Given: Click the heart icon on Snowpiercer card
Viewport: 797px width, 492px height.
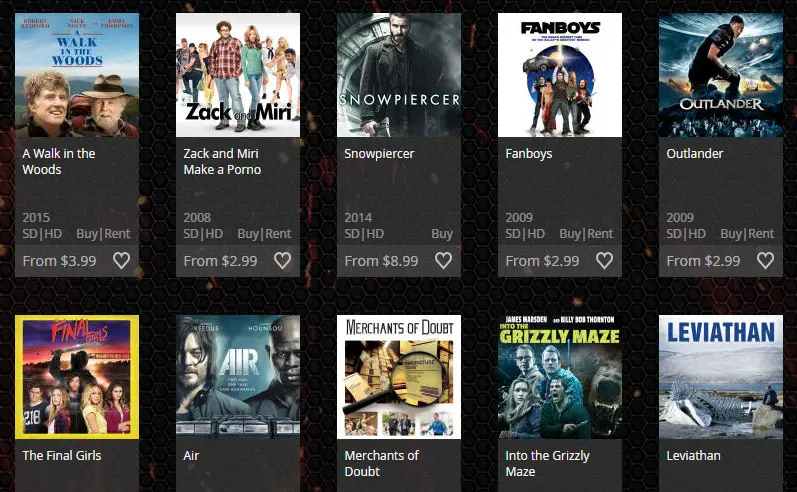Looking at the screenshot, I should (x=443, y=261).
